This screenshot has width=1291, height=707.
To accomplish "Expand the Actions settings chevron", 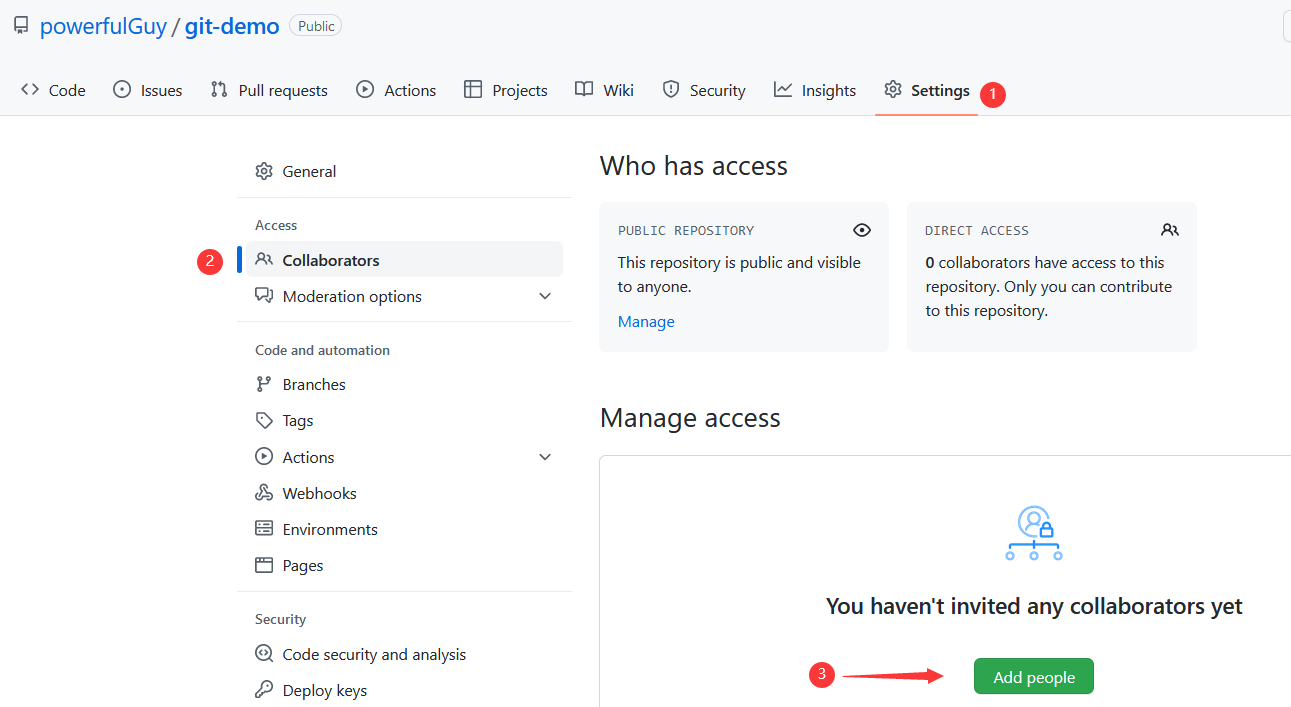I will point(545,457).
